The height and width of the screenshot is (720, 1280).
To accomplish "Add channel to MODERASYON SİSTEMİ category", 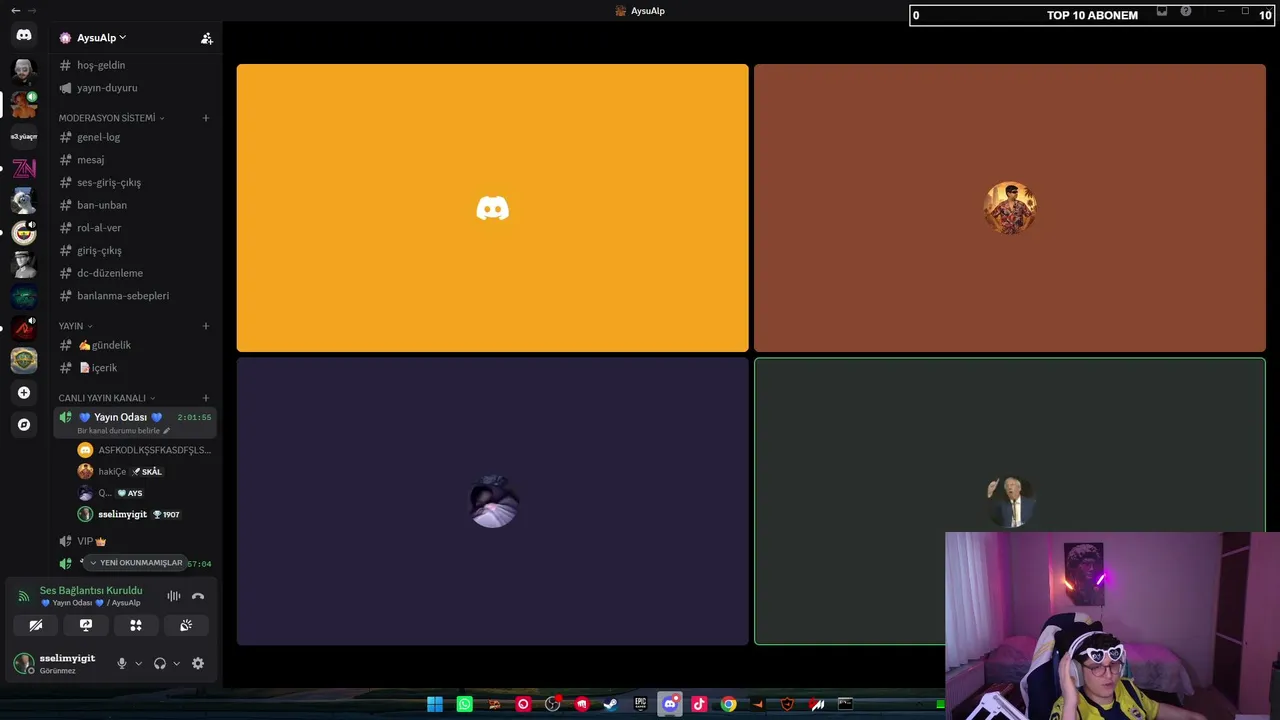I will (x=206, y=118).
